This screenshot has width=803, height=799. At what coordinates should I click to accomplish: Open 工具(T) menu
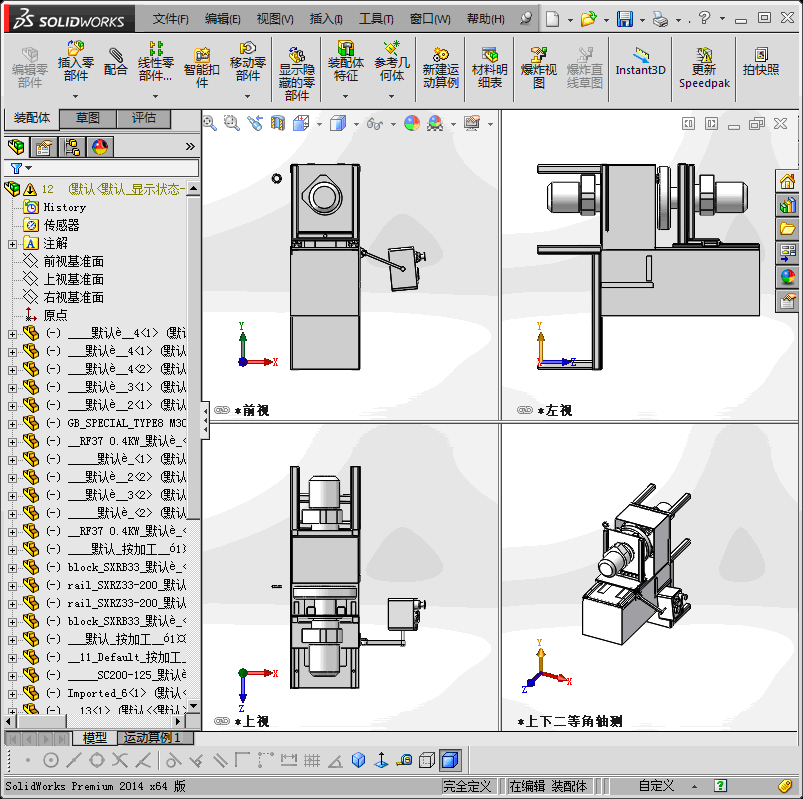click(x=376, y=19)
